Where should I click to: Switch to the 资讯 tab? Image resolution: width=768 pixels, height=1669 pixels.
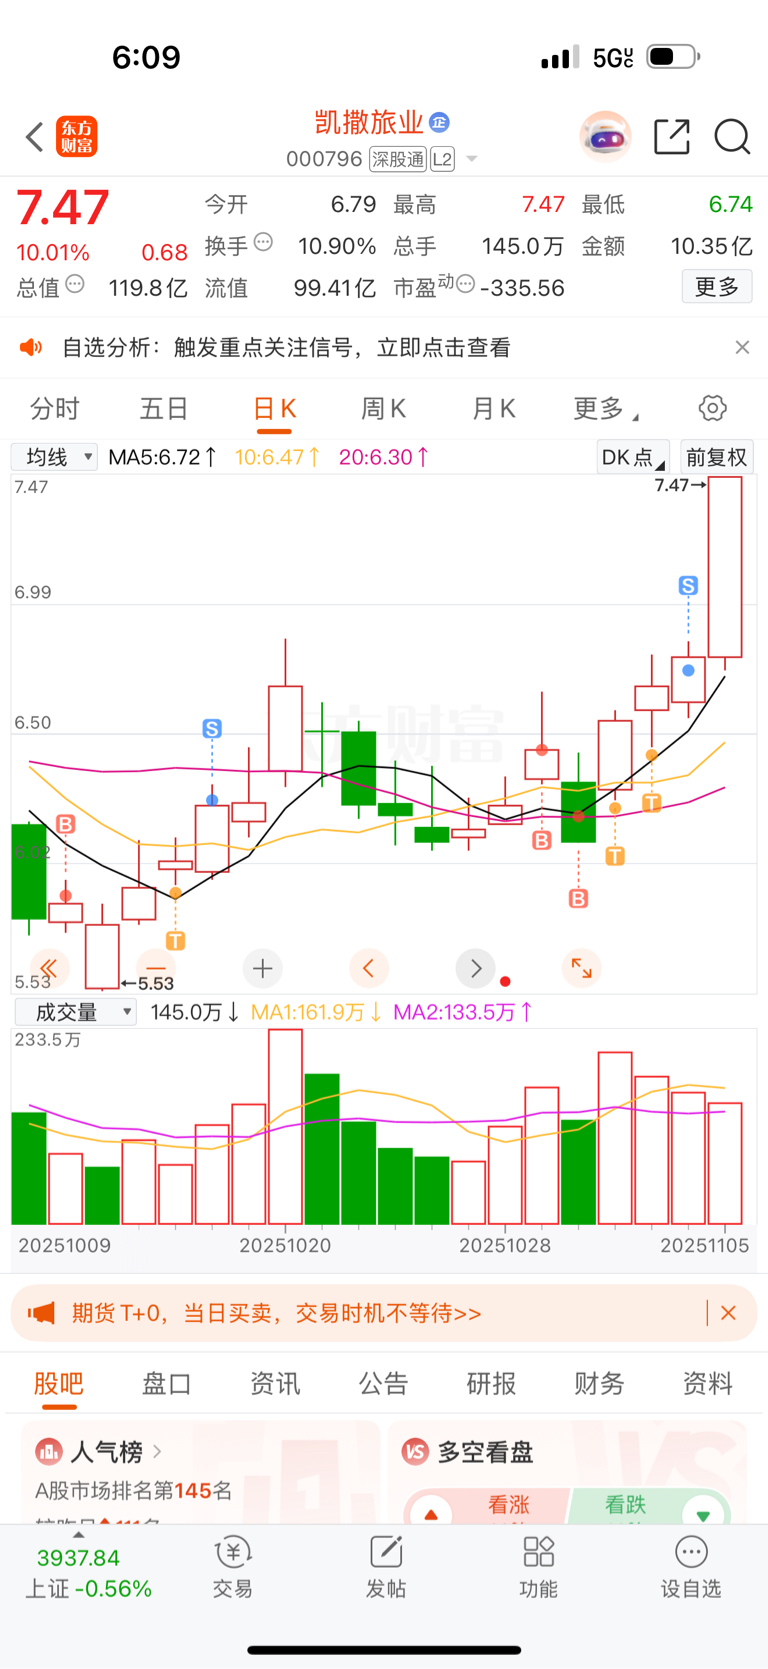(275, 1384)
